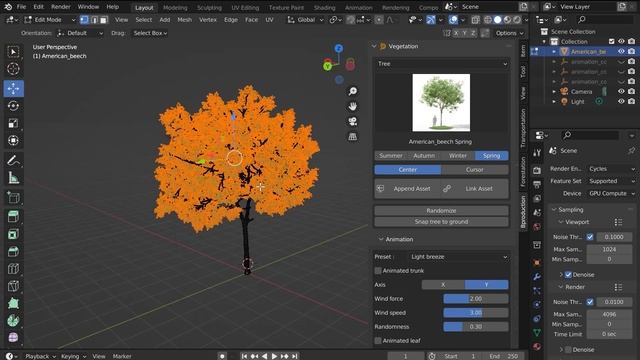Hide American_be object with eye icon
The width and height of the screenshot is (640, 360).
pyautogui.click(x=621, y=51)
